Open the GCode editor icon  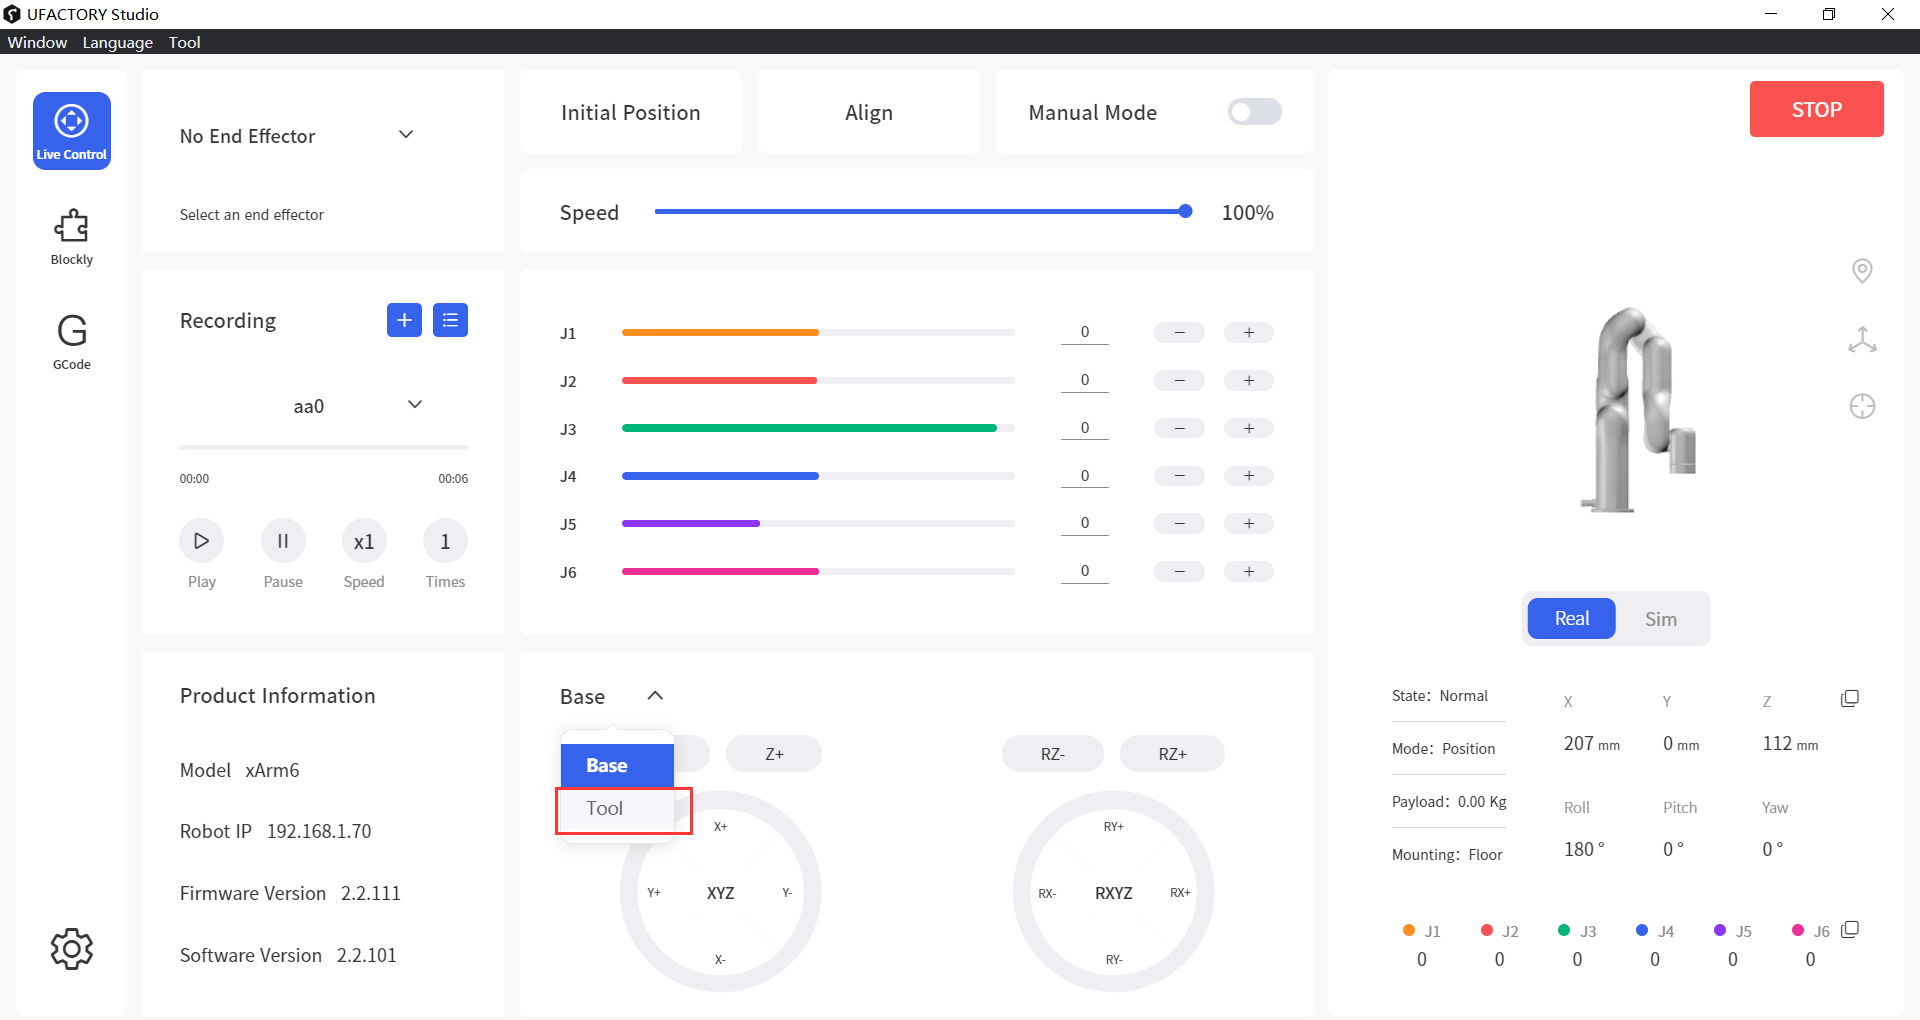point(71,341)
